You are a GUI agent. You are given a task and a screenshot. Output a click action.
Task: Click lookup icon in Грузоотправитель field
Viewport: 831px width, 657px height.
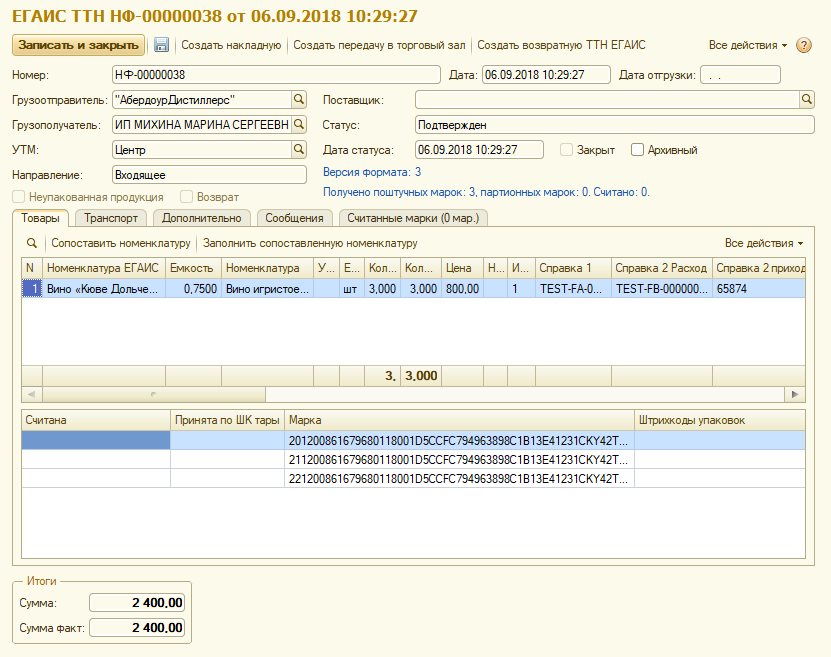click(x=298, y=99)
